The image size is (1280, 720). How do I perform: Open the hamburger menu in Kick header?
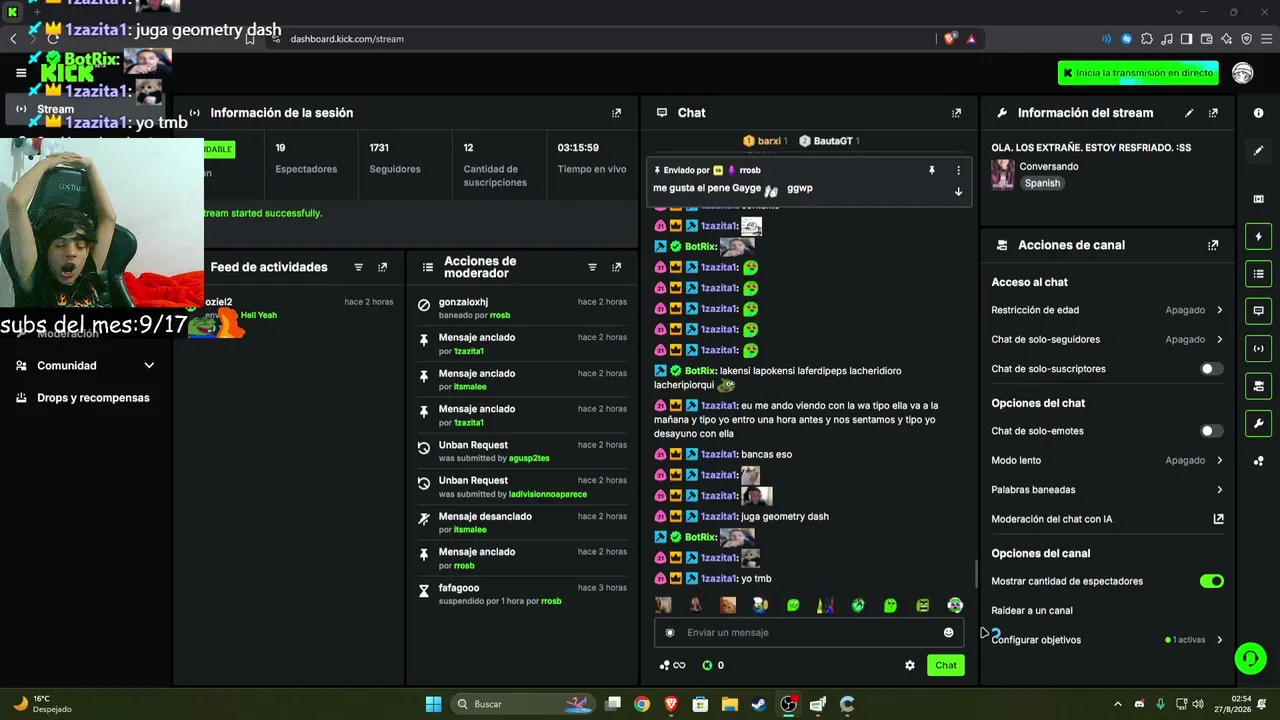click(x=21, y=73)
